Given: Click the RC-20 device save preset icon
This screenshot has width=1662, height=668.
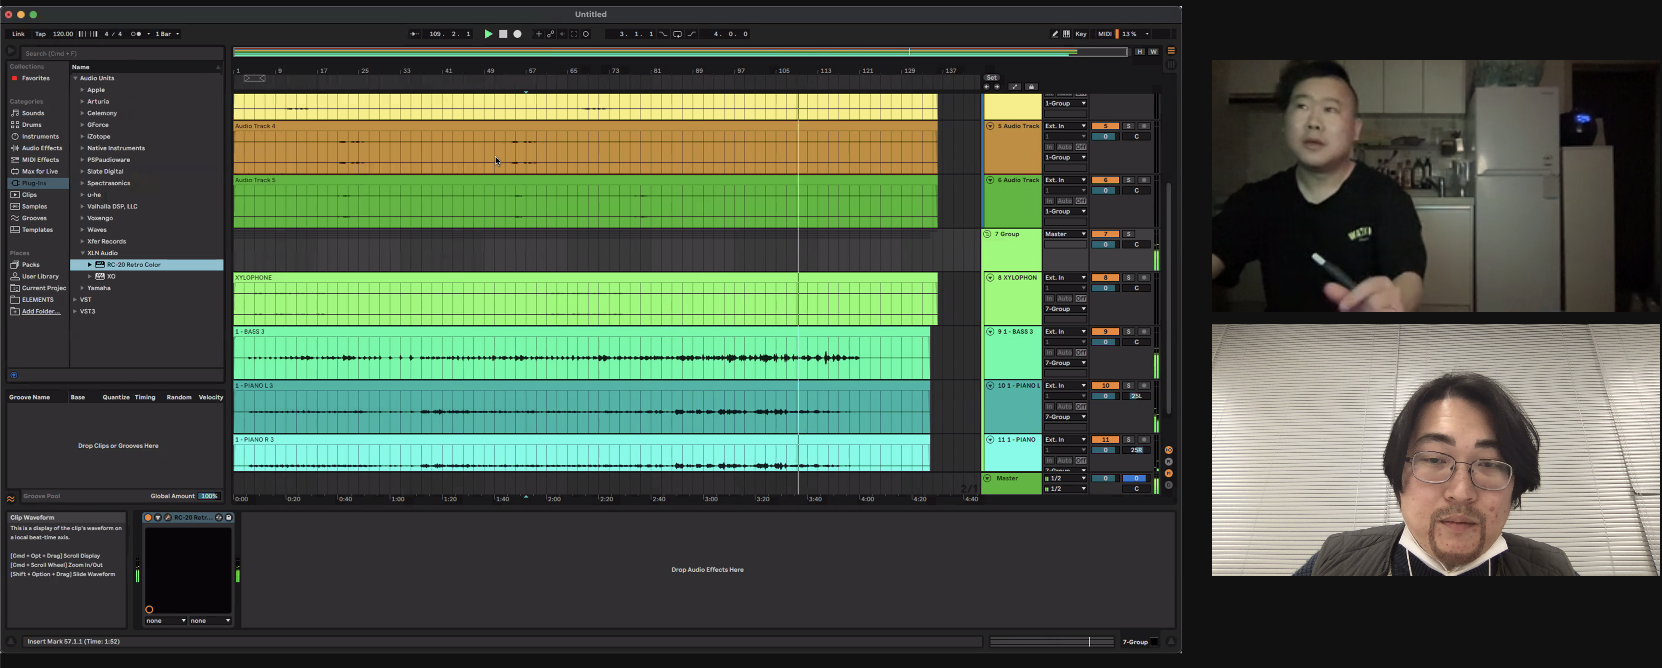Looking at the screenshot, I should pos(228,518).
